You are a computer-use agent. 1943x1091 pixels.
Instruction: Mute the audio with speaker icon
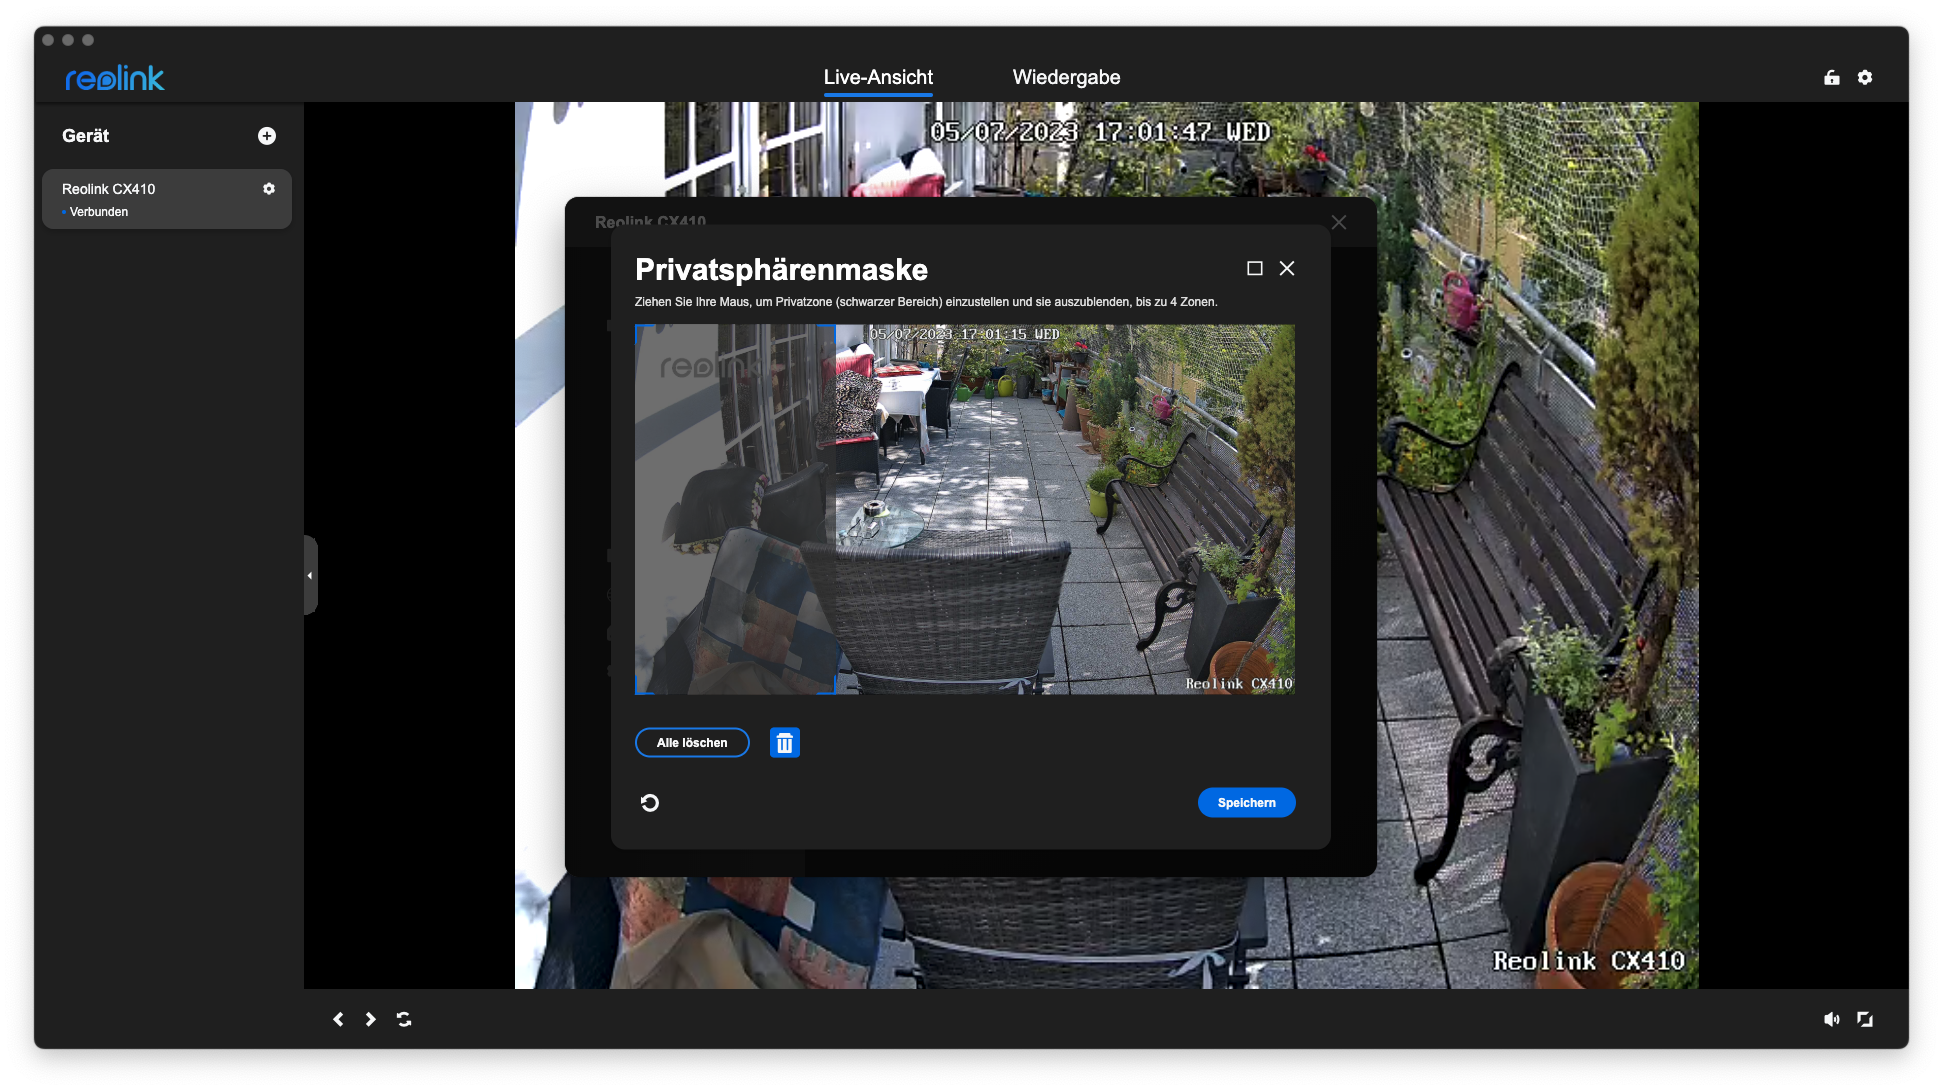click(1831, 1019)
